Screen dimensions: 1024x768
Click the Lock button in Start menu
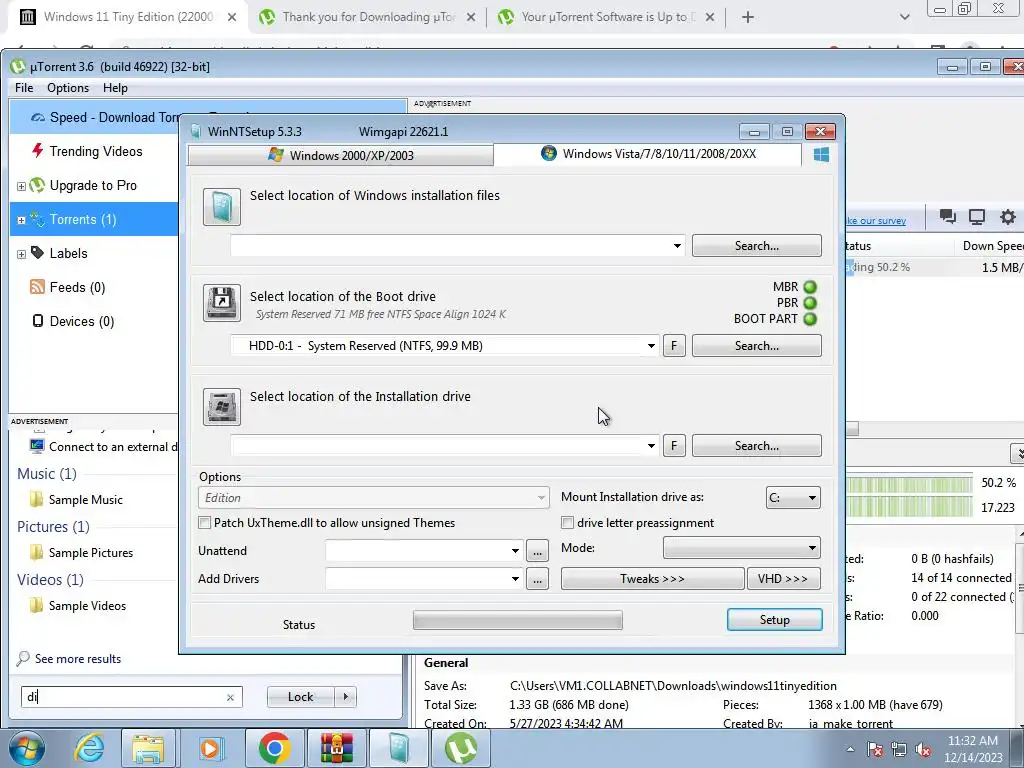pyautogui.click(x=300, y=697)
